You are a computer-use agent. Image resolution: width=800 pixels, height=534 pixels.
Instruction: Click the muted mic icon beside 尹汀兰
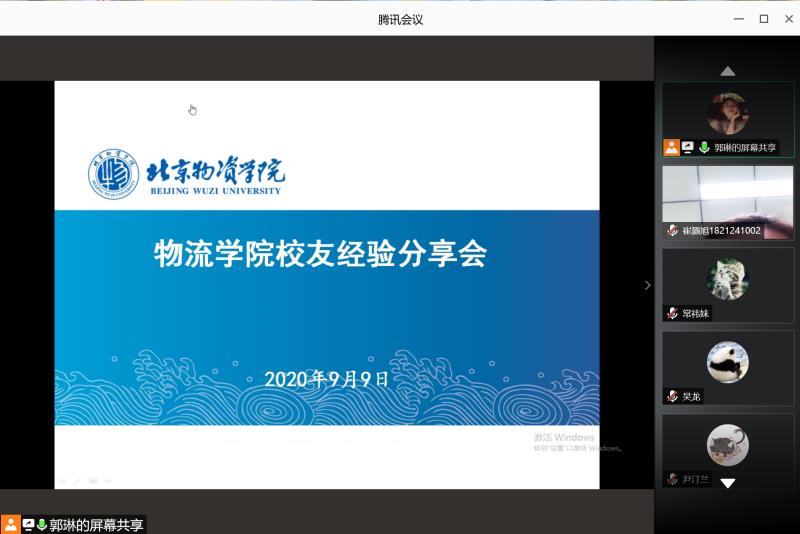[673, 479]
